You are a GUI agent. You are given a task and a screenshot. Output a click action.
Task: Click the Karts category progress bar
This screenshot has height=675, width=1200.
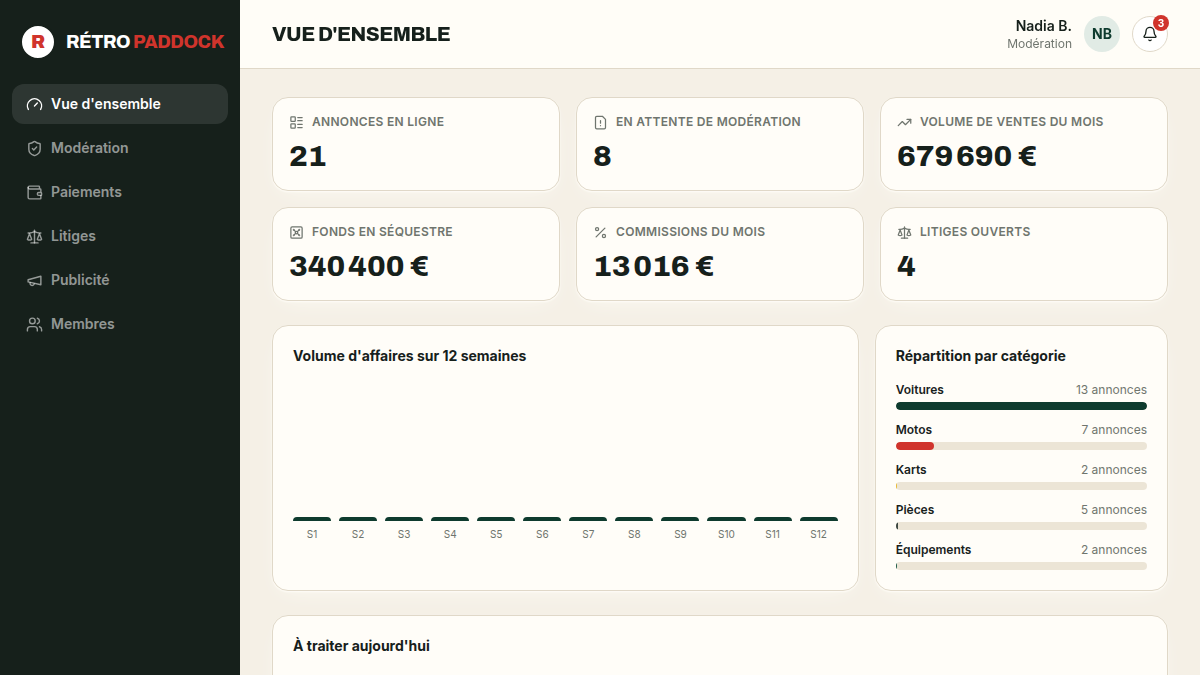coord(1021,486)
